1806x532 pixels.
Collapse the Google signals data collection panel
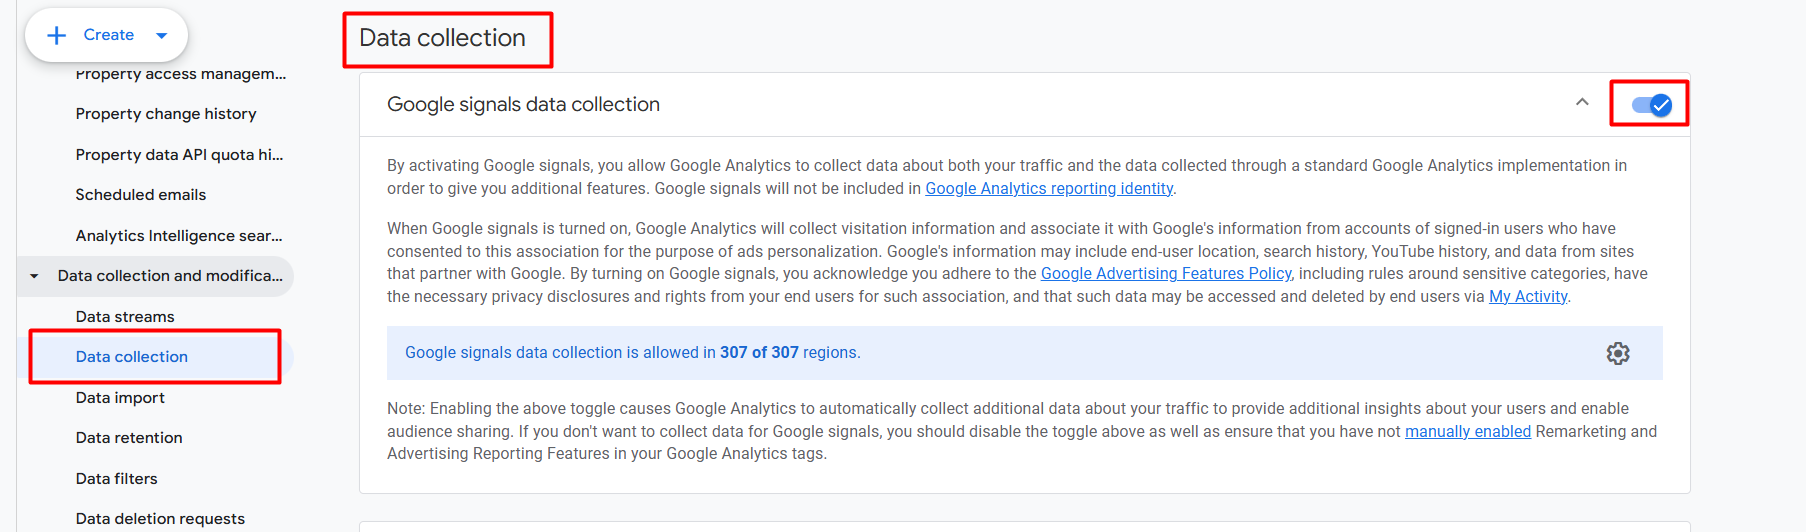point(1582,103)
